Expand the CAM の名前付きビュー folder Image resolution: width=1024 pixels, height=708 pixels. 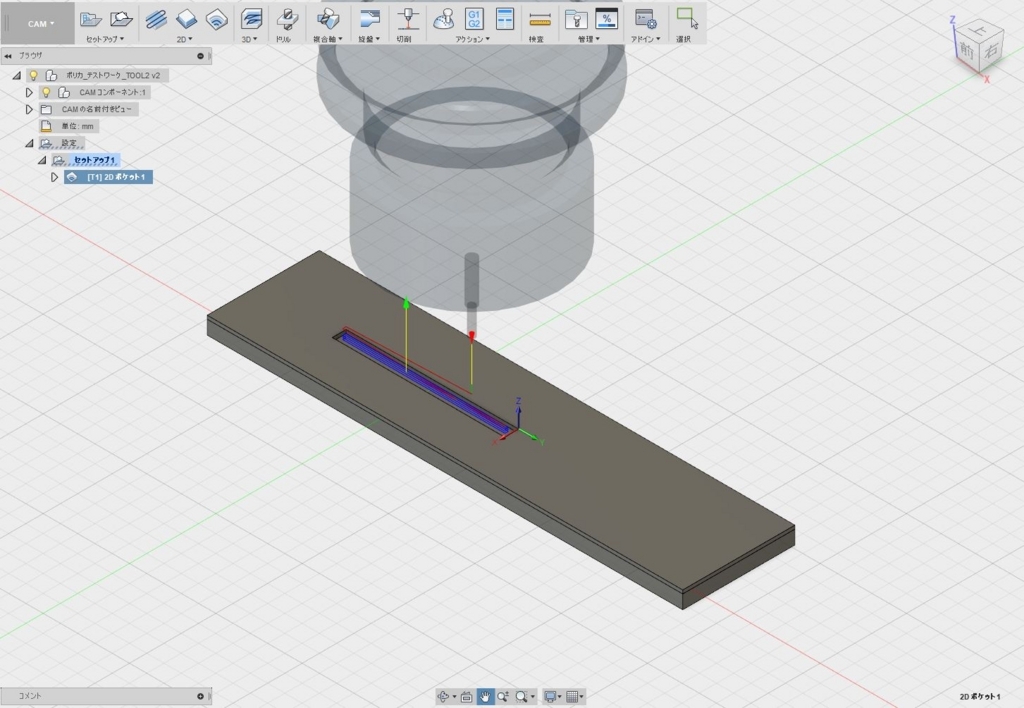tap(29, 109)
